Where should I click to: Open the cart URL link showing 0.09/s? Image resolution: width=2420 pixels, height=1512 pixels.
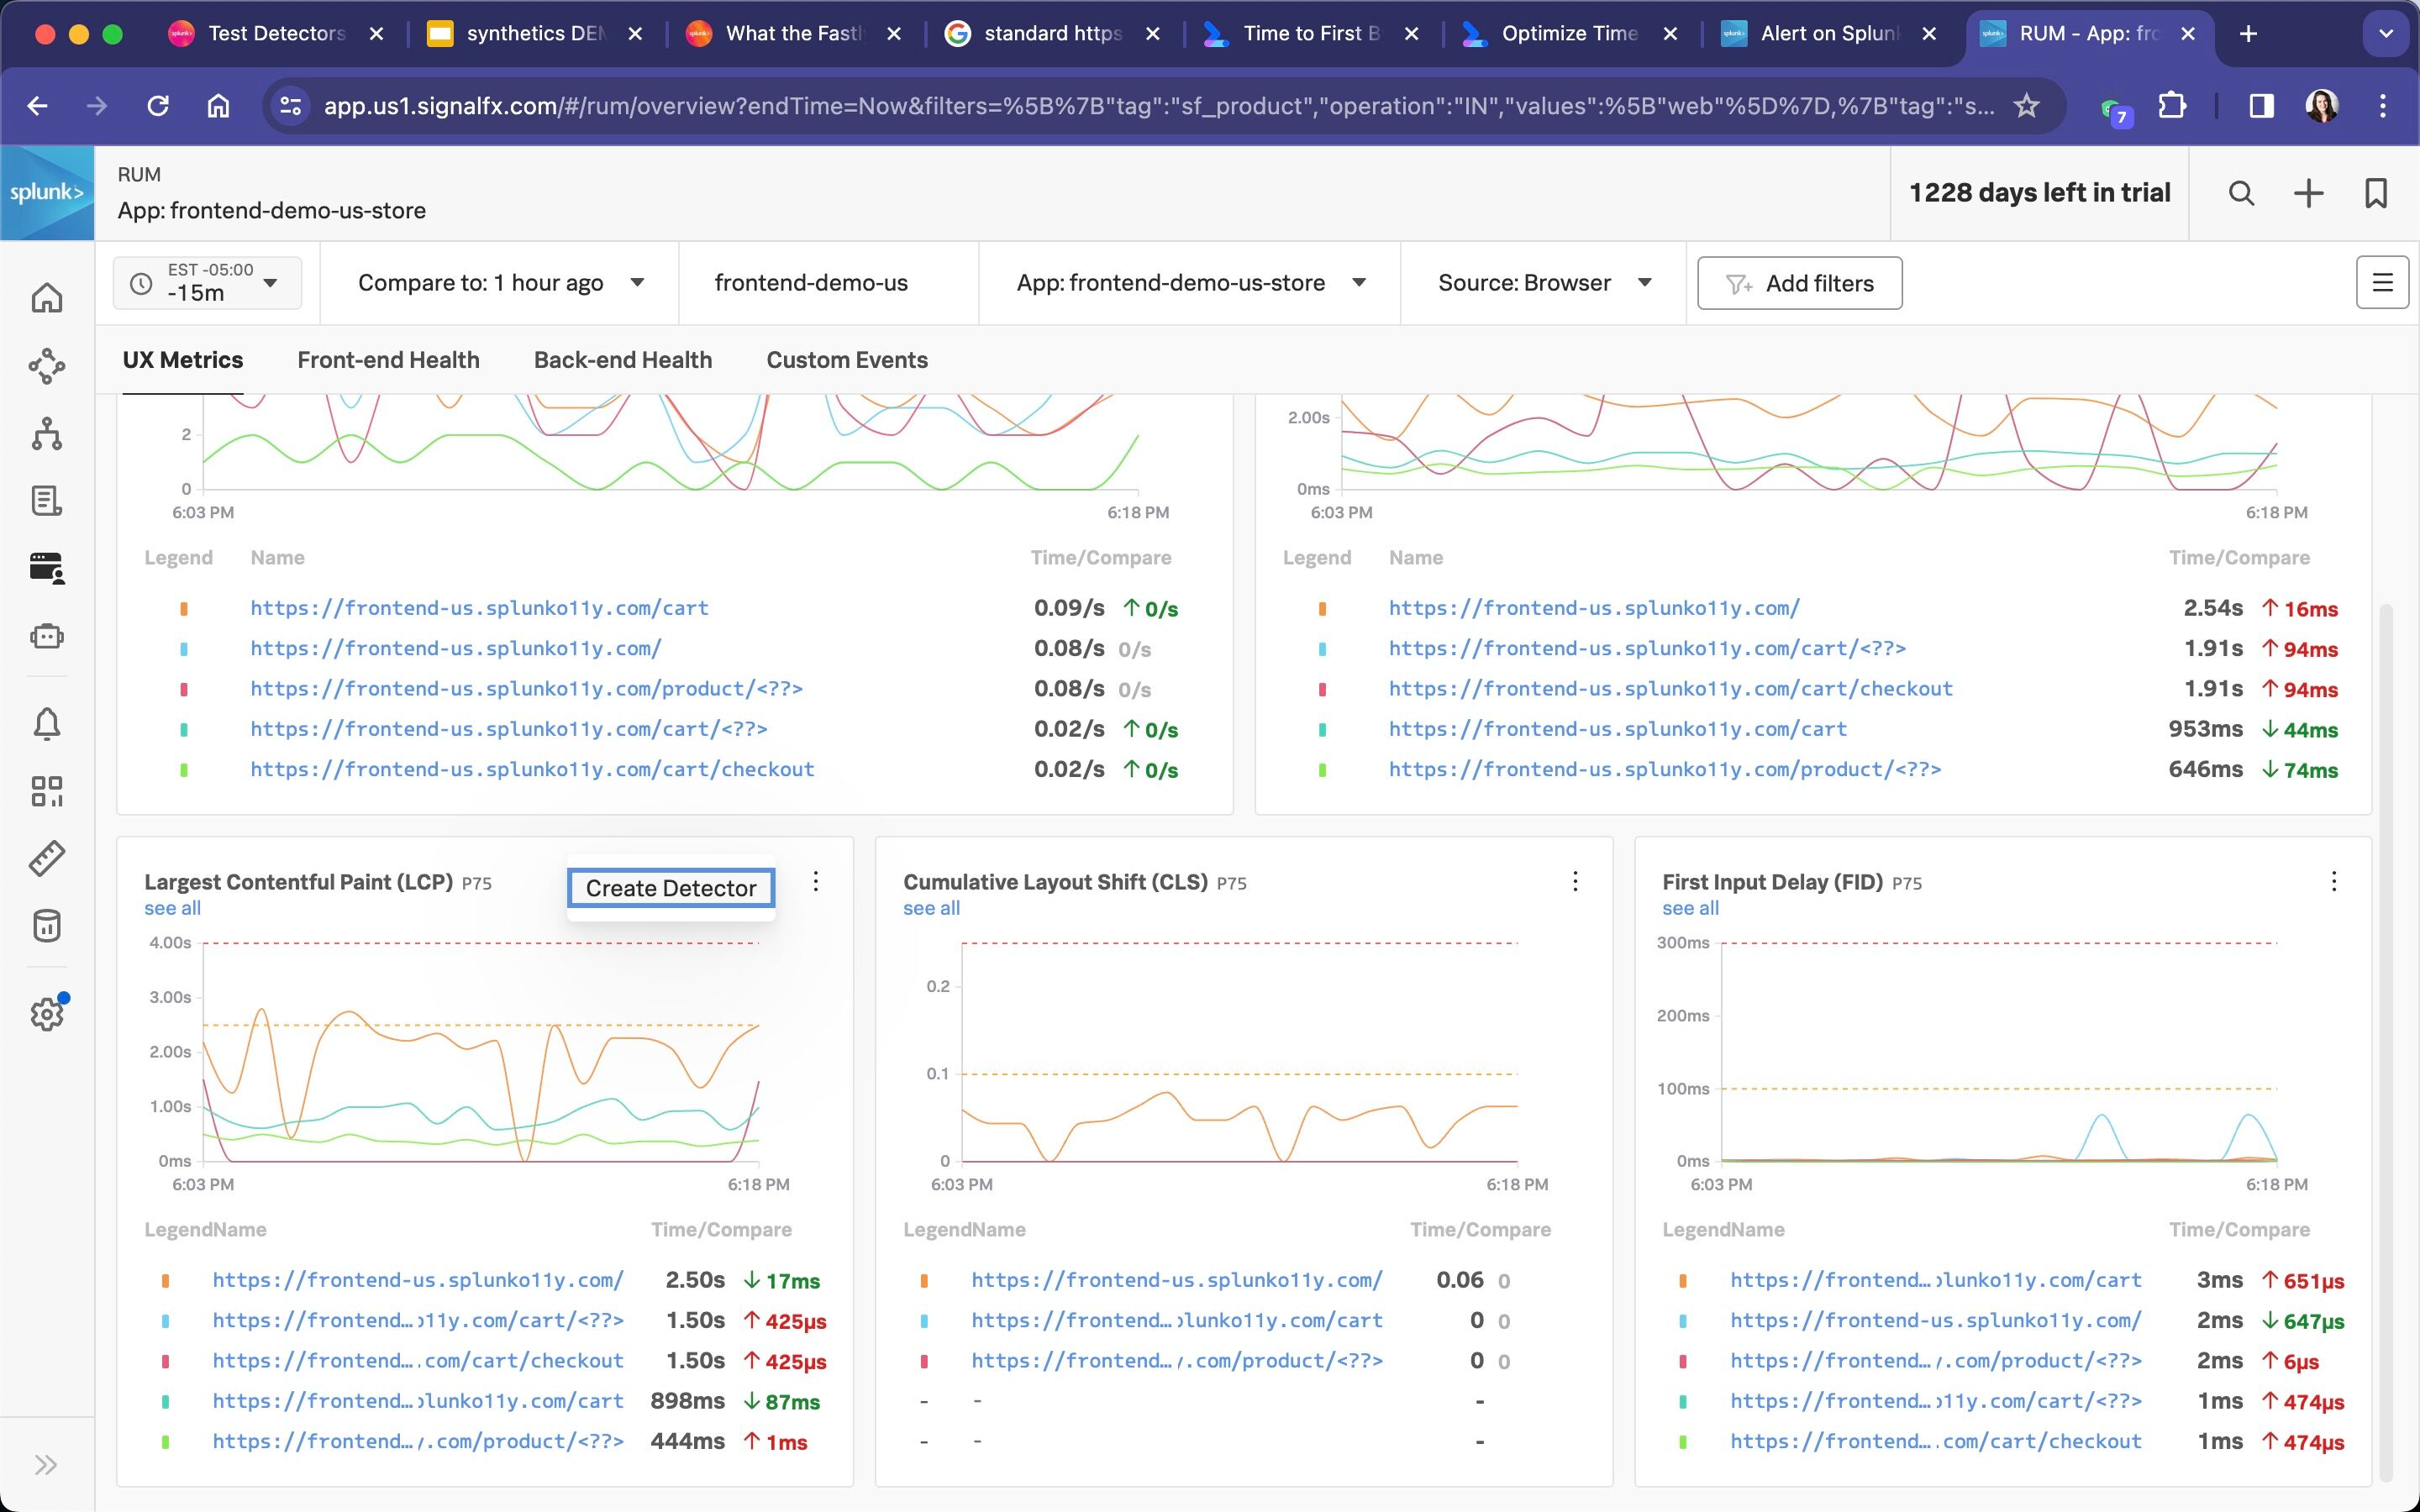pos(479,608)
